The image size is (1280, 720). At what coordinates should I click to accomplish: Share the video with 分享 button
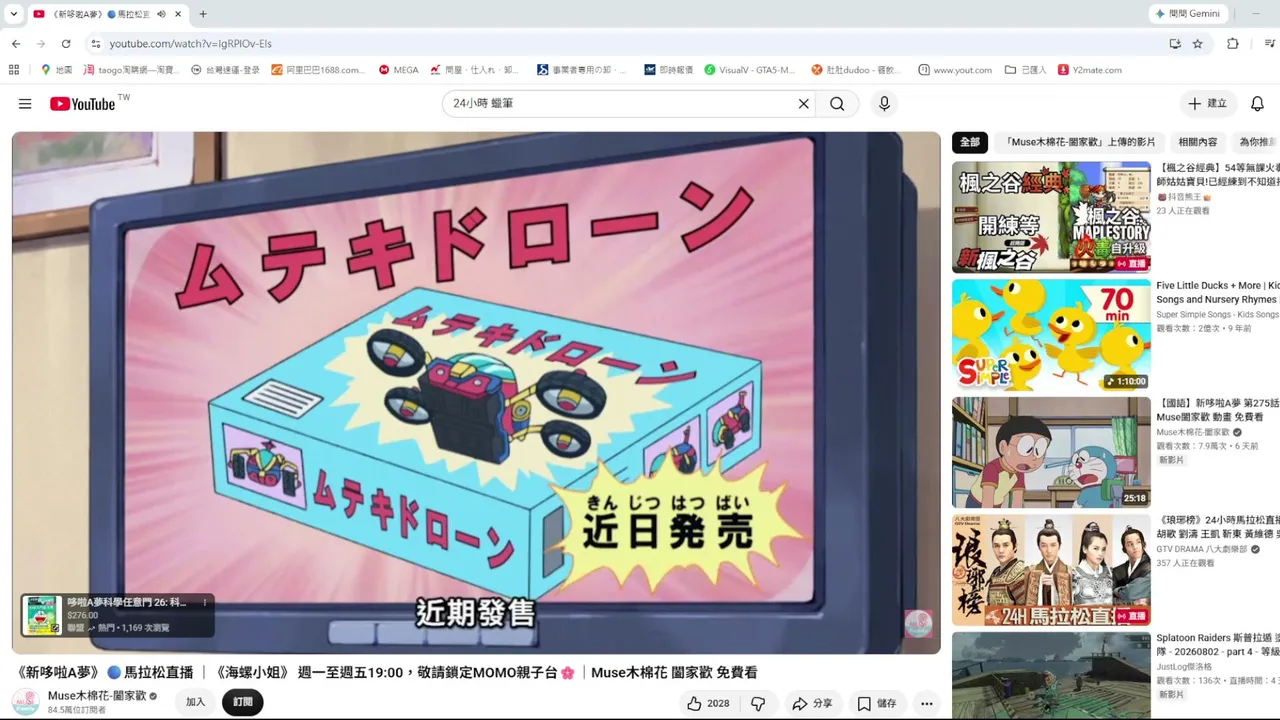812,703
